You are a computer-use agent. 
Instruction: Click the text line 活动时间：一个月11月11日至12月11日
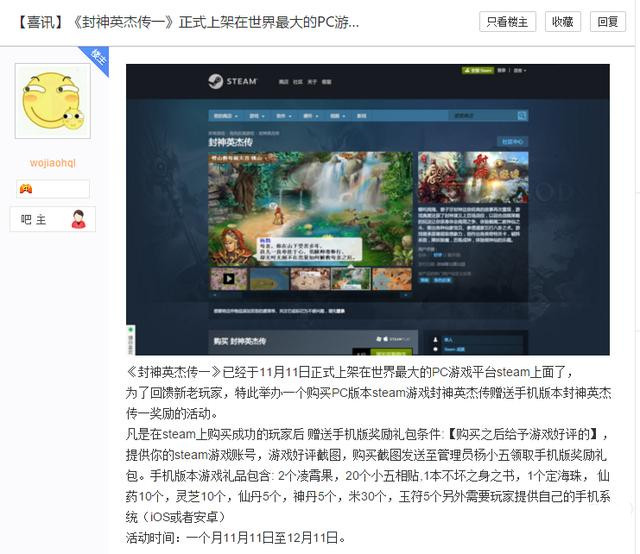(x=236, y=537)
